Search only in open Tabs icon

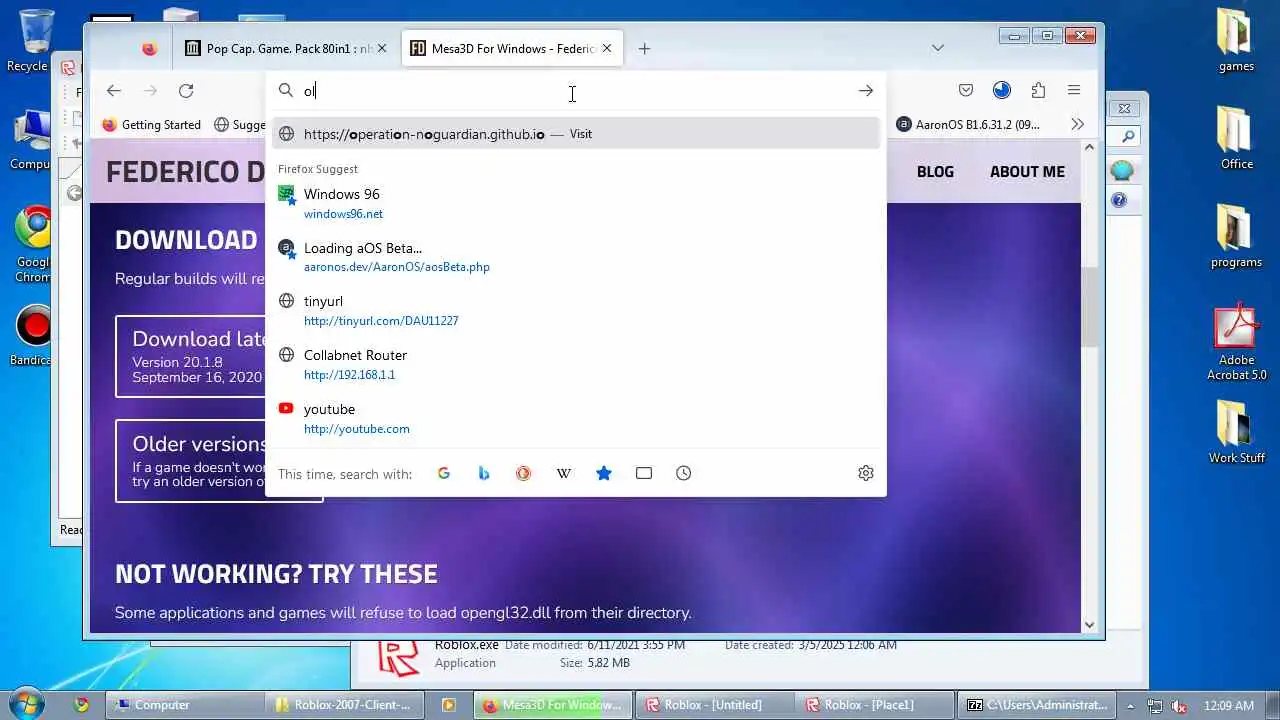644,473
